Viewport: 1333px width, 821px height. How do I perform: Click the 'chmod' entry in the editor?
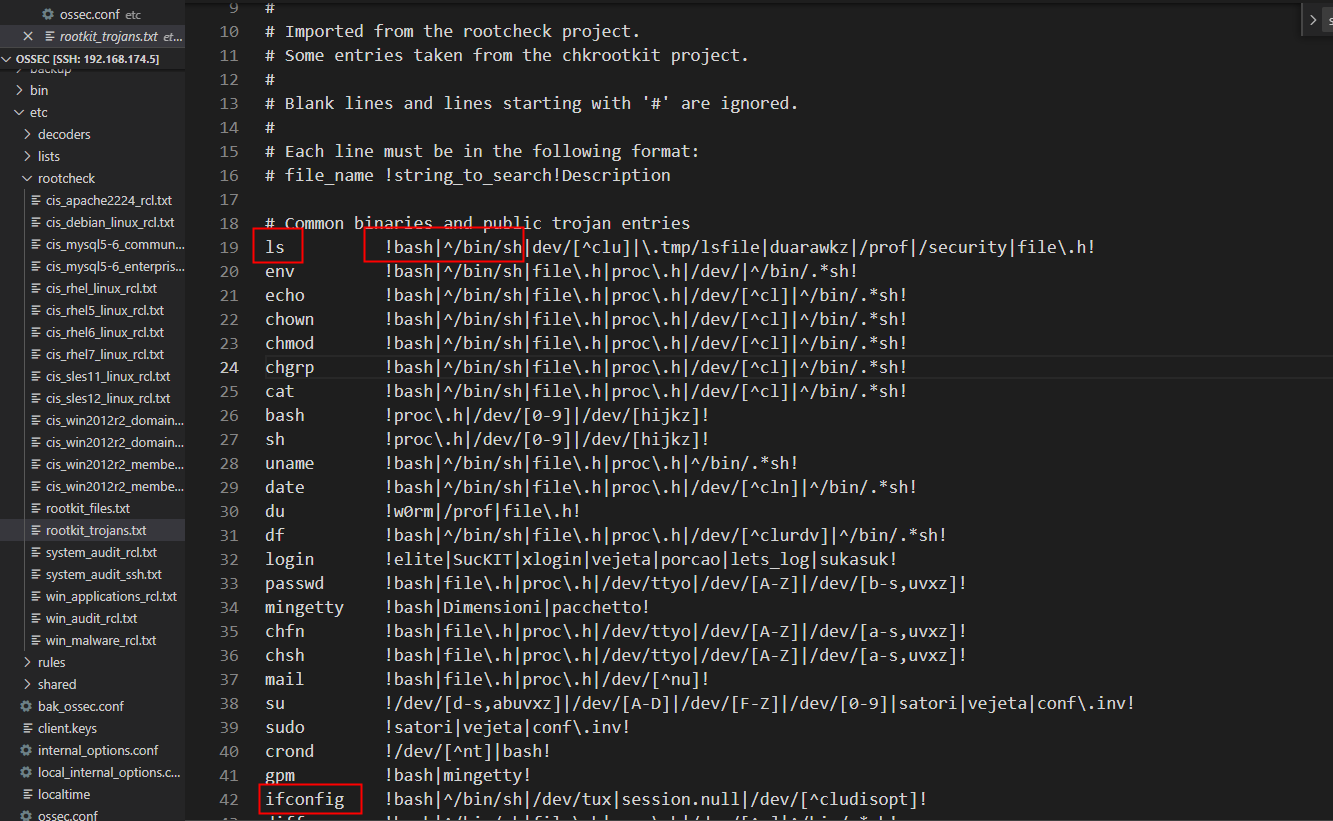point(290,343)
